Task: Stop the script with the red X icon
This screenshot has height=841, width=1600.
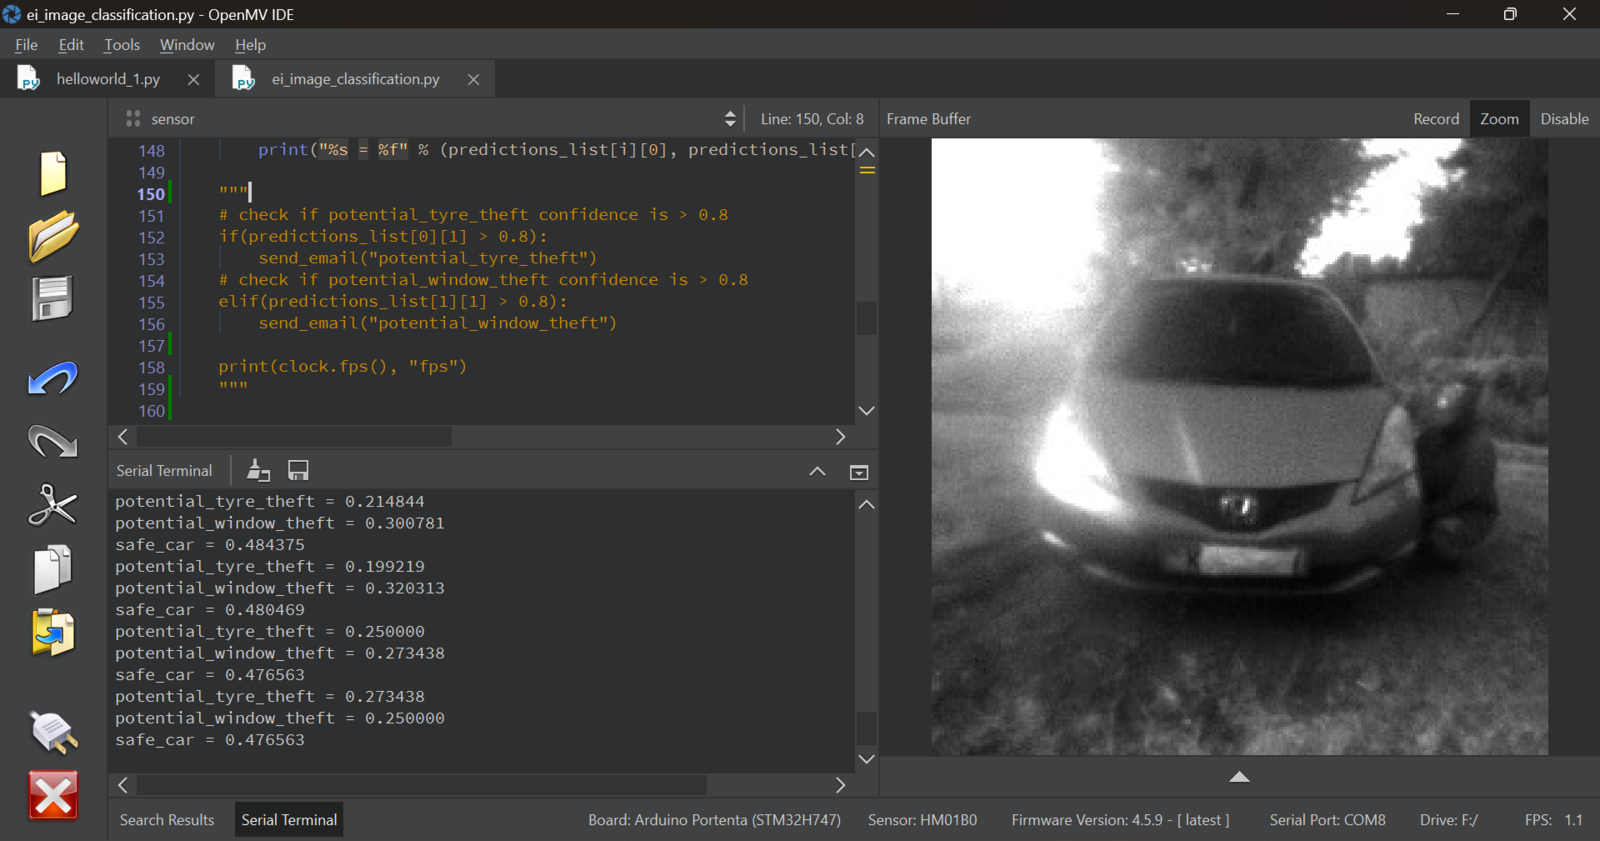Action: (53, 796)
